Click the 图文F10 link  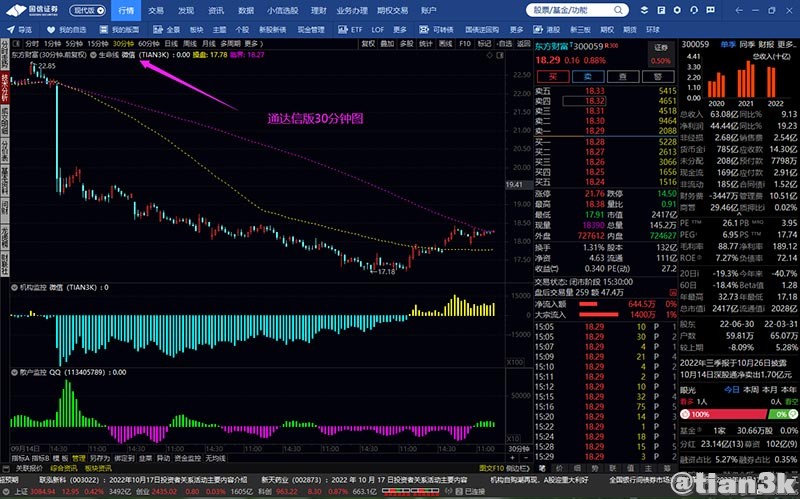point(492,468)
